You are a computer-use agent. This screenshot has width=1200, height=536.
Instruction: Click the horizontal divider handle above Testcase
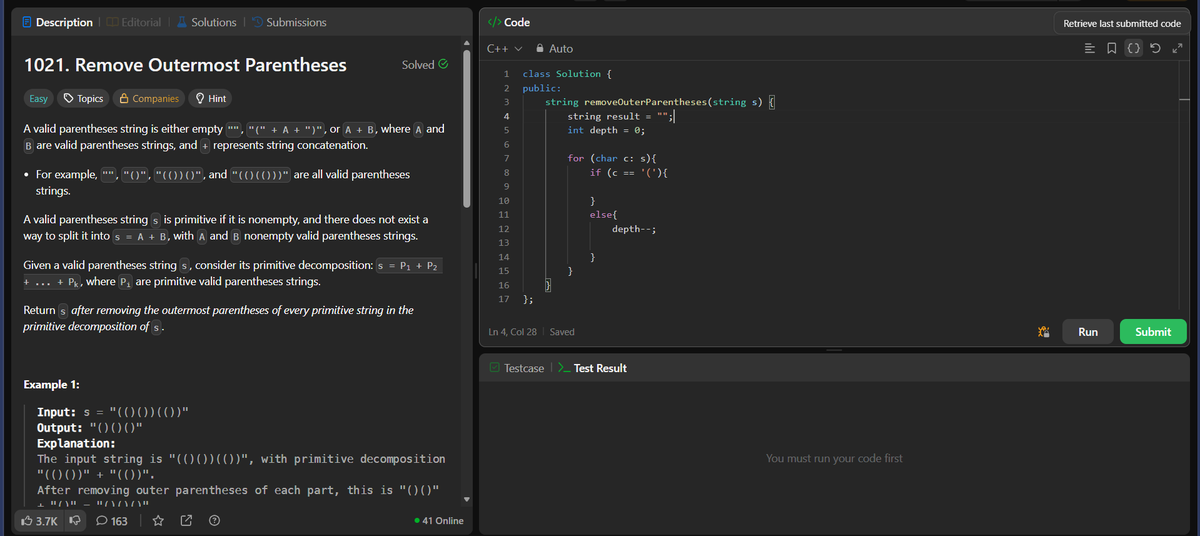(834, 350)
